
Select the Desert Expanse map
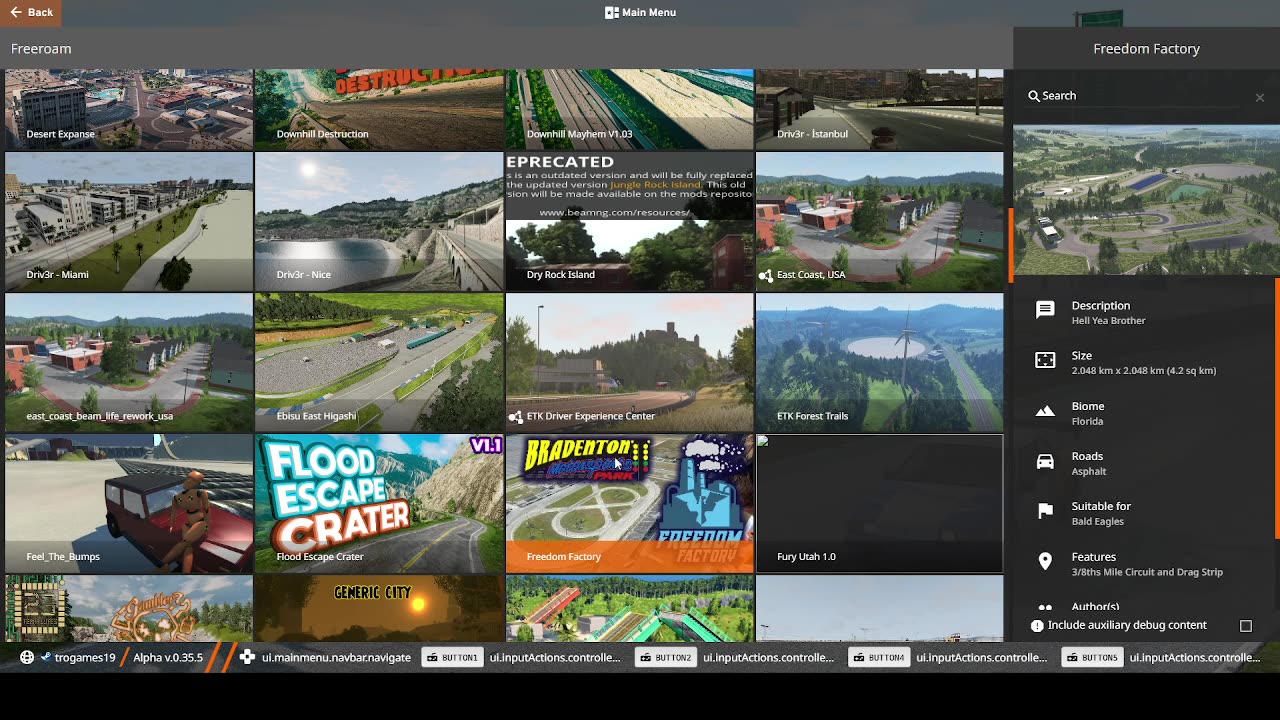129,109
